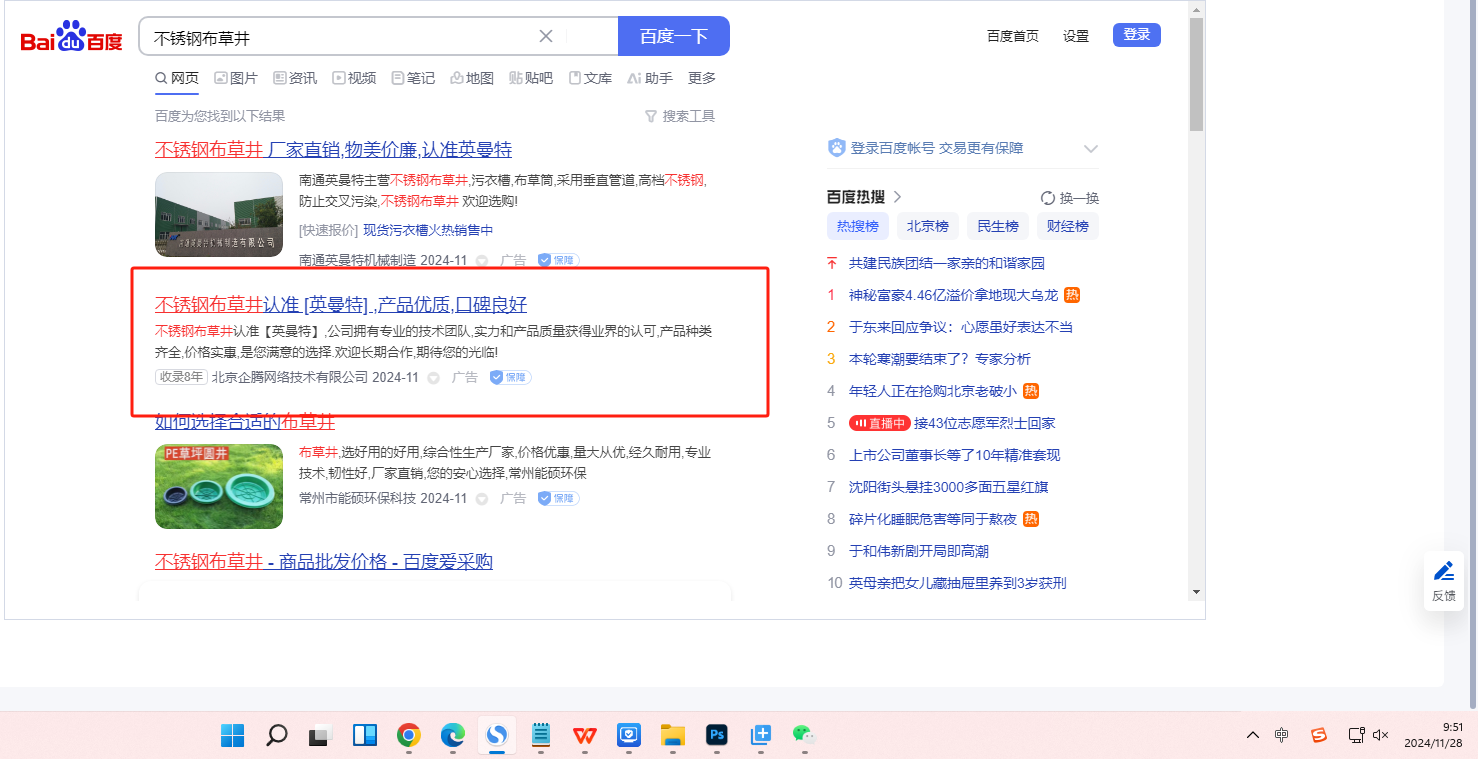Click the PE草坪圆井 result thumbnail

(219, 486)
